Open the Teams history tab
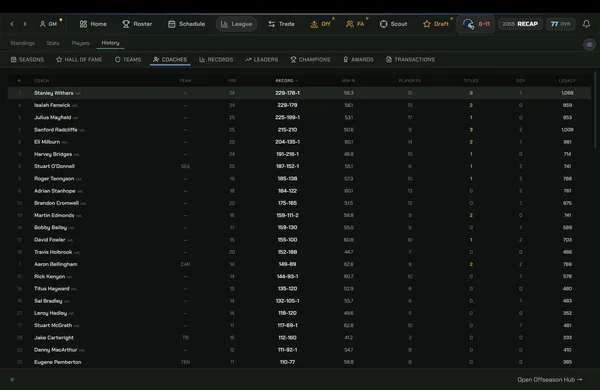Screen dimensions: 600x390 [x=128, y=60]
